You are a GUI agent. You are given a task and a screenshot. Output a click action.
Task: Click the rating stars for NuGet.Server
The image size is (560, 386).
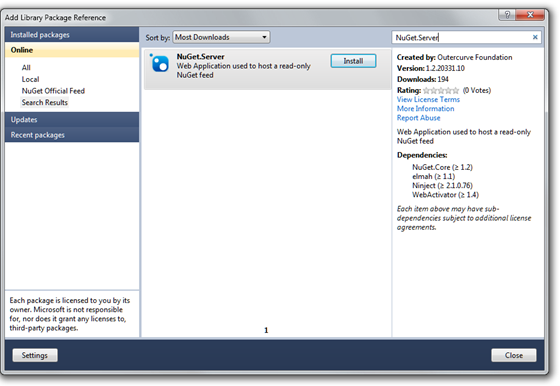point(441,91)
